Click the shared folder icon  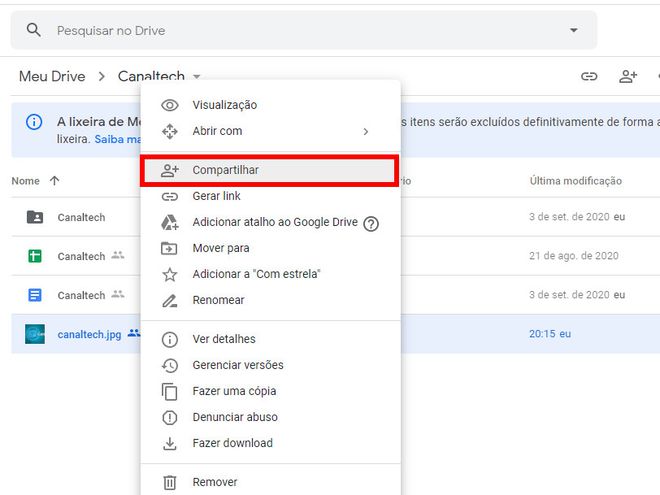click(x=35, y=217)
